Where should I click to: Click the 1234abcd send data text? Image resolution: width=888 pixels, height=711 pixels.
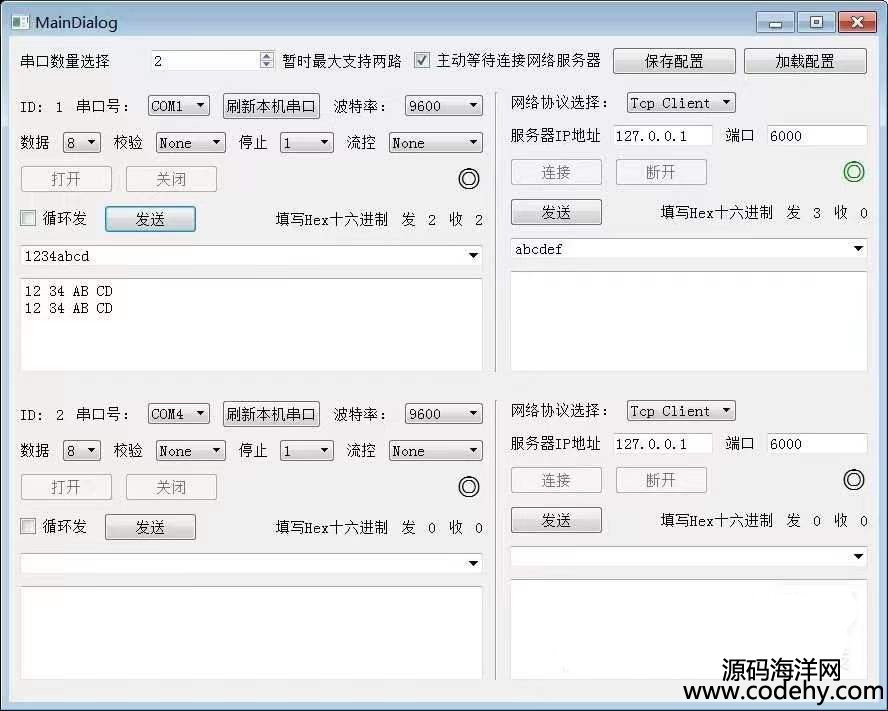point(57,256)
